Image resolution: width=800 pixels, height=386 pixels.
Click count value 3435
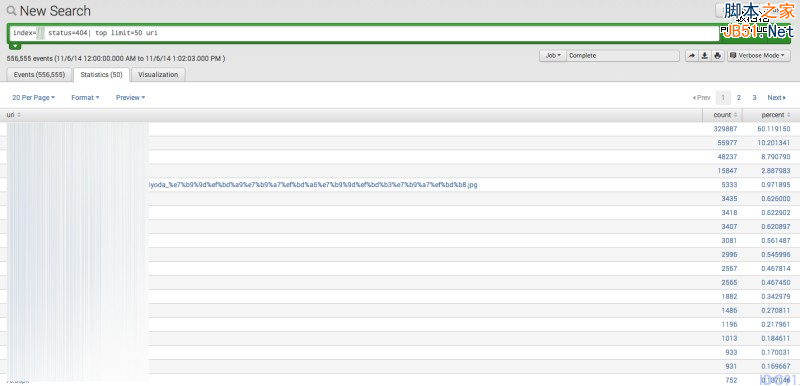[729, 198]
